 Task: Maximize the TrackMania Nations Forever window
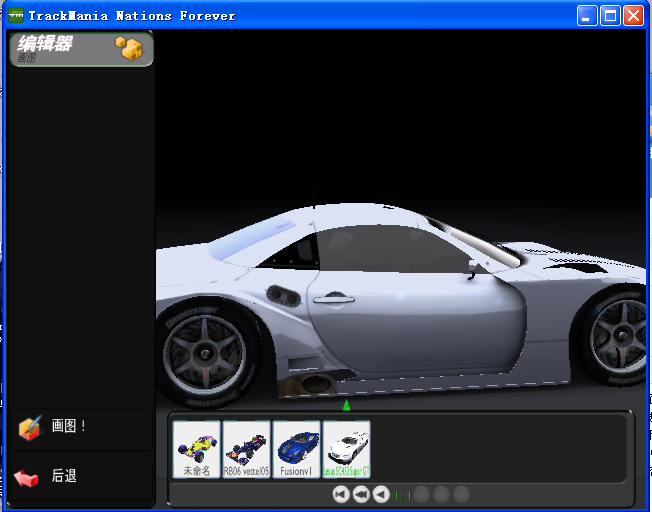[610, 16]
